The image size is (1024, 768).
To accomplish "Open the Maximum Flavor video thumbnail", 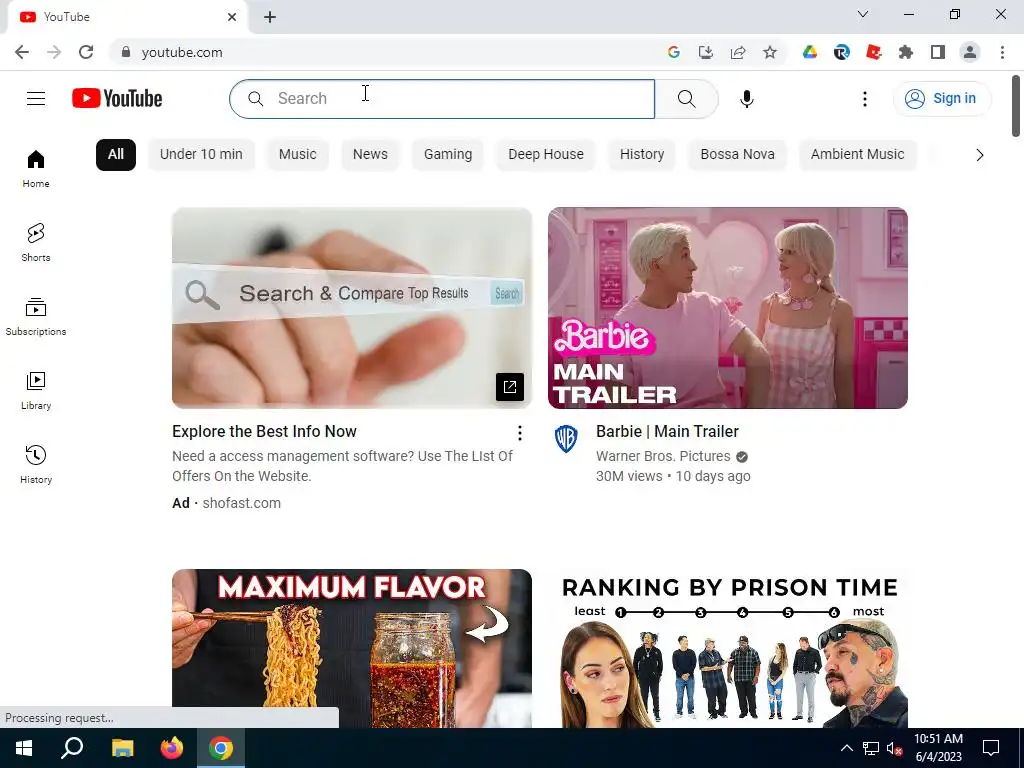I will 352,648.
